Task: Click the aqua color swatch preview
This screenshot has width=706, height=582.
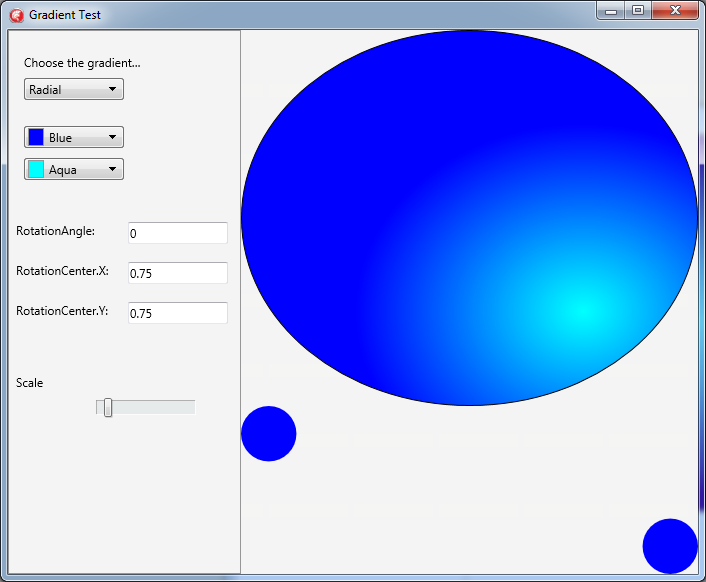Action: point(36,169)
